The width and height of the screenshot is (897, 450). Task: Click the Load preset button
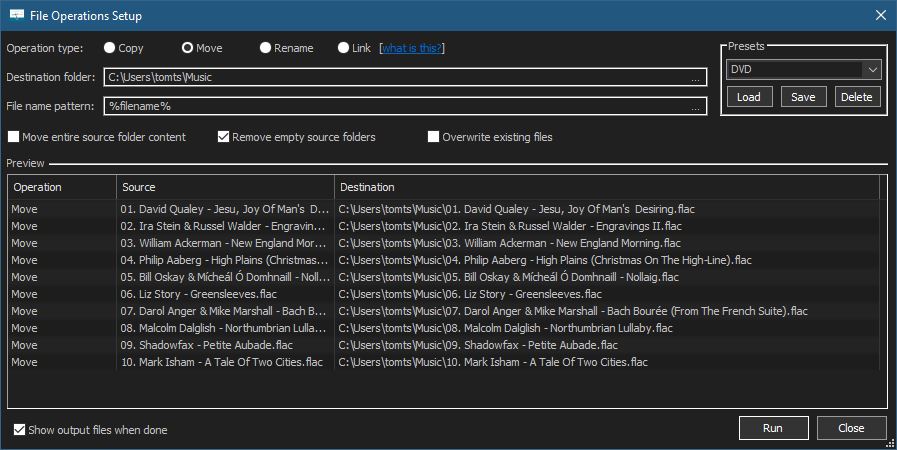(x=748, y=97)
